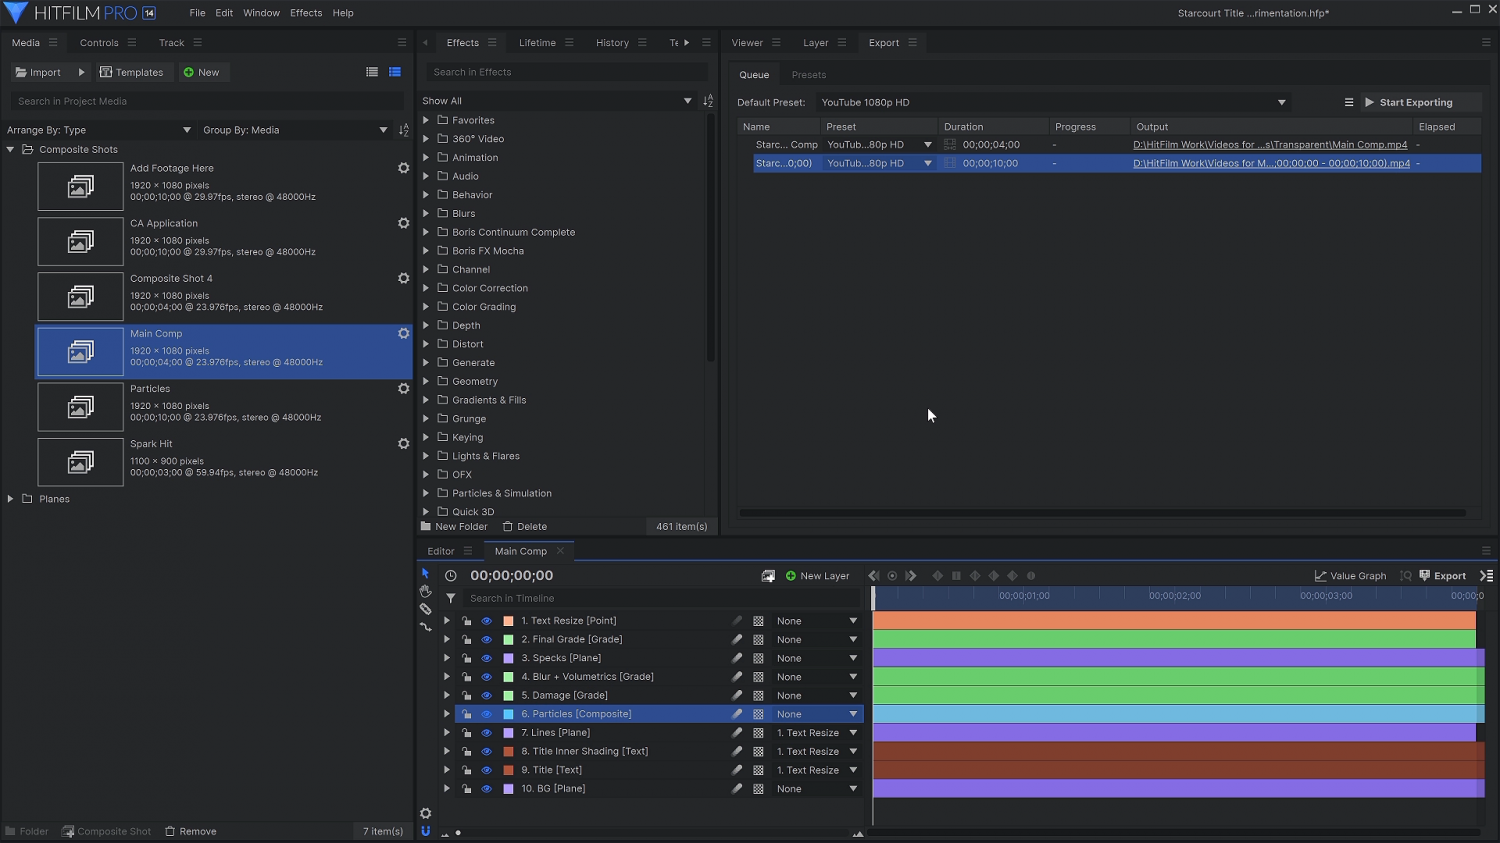Select the Hand tool in timeline toolbar
1500x843 pixels.
coord(425,591)
